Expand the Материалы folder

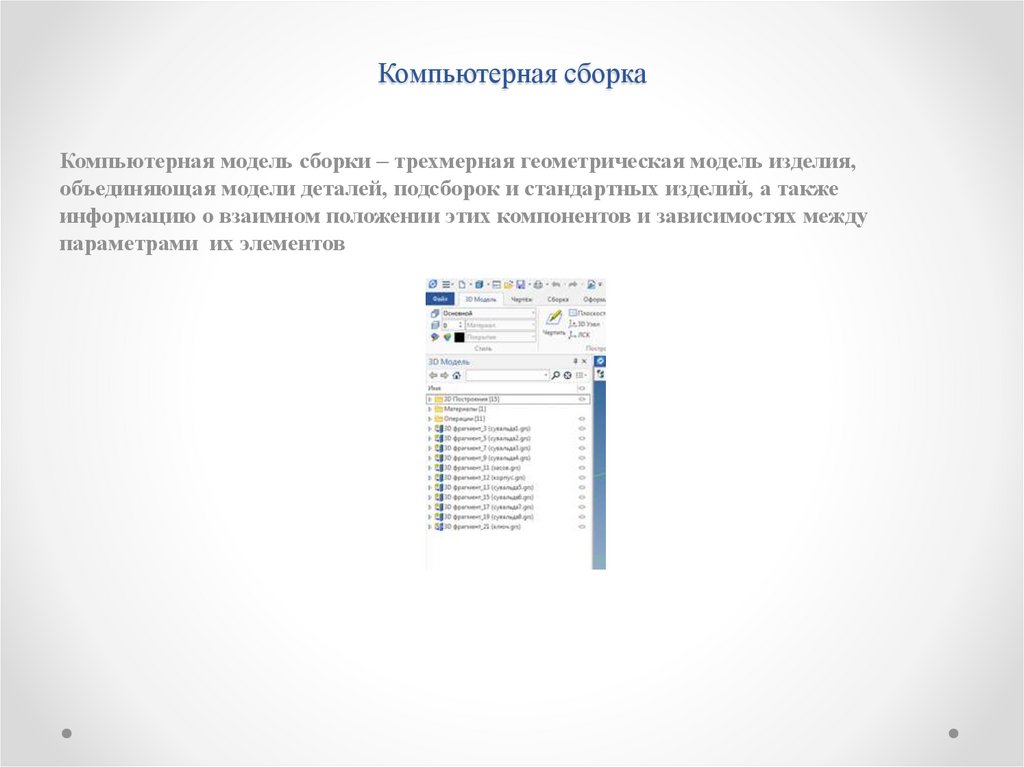click(429, 408)
